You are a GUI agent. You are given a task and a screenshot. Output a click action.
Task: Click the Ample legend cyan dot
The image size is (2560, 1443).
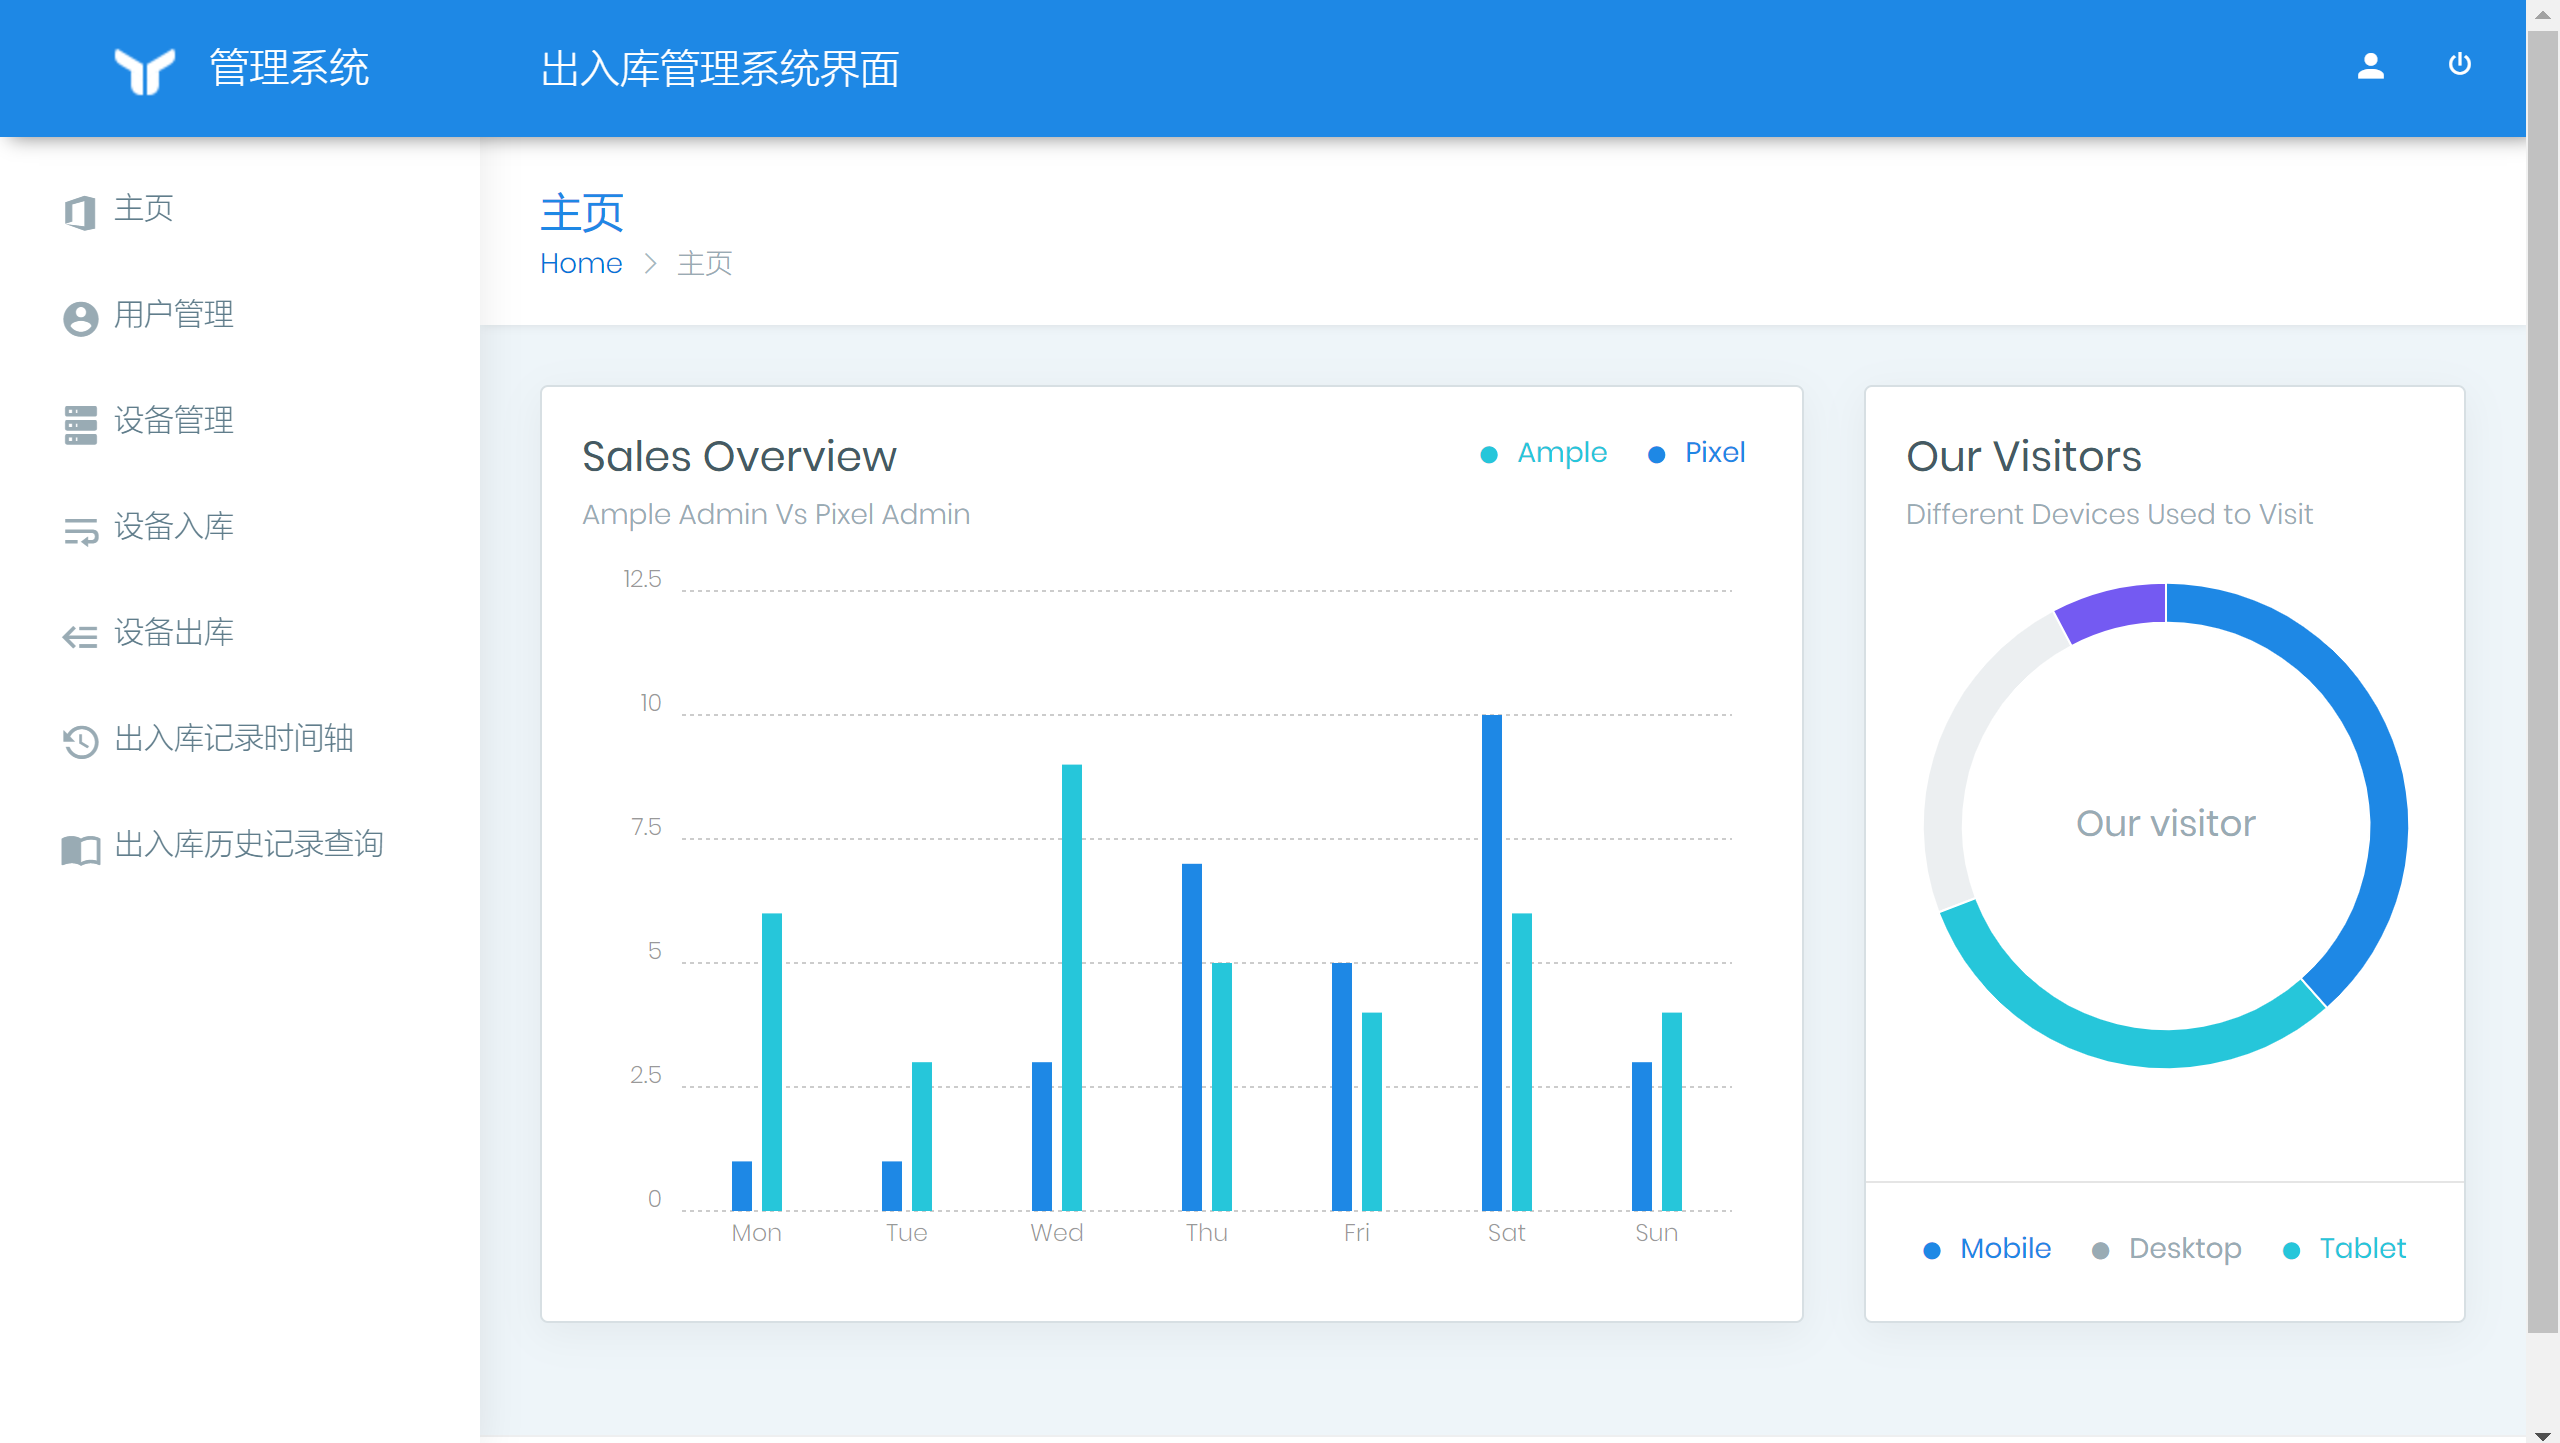1489,455
